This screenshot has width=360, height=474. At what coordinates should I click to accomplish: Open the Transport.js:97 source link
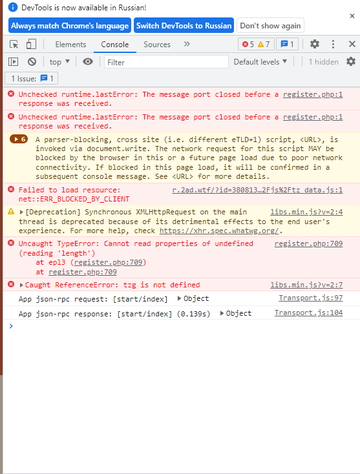(311, 298)
